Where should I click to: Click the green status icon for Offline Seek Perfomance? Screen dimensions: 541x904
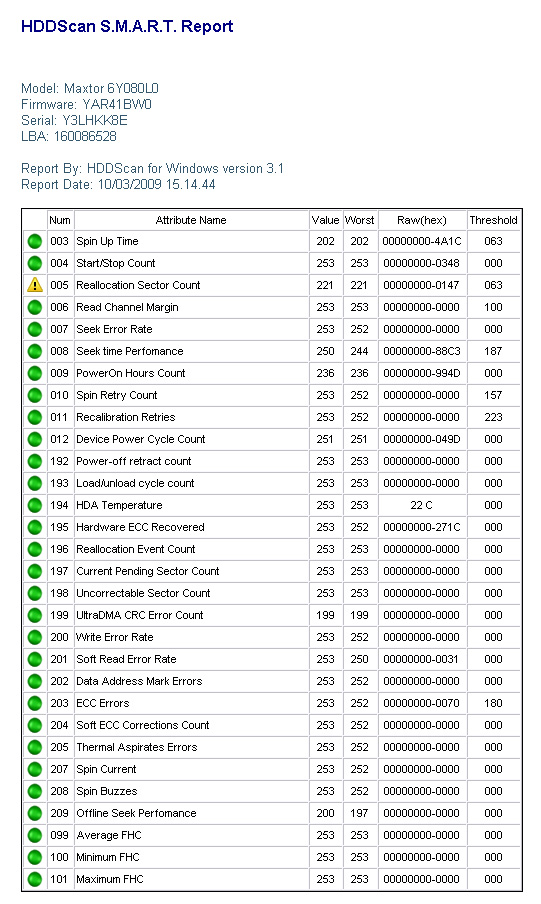(x=35, y=813)
